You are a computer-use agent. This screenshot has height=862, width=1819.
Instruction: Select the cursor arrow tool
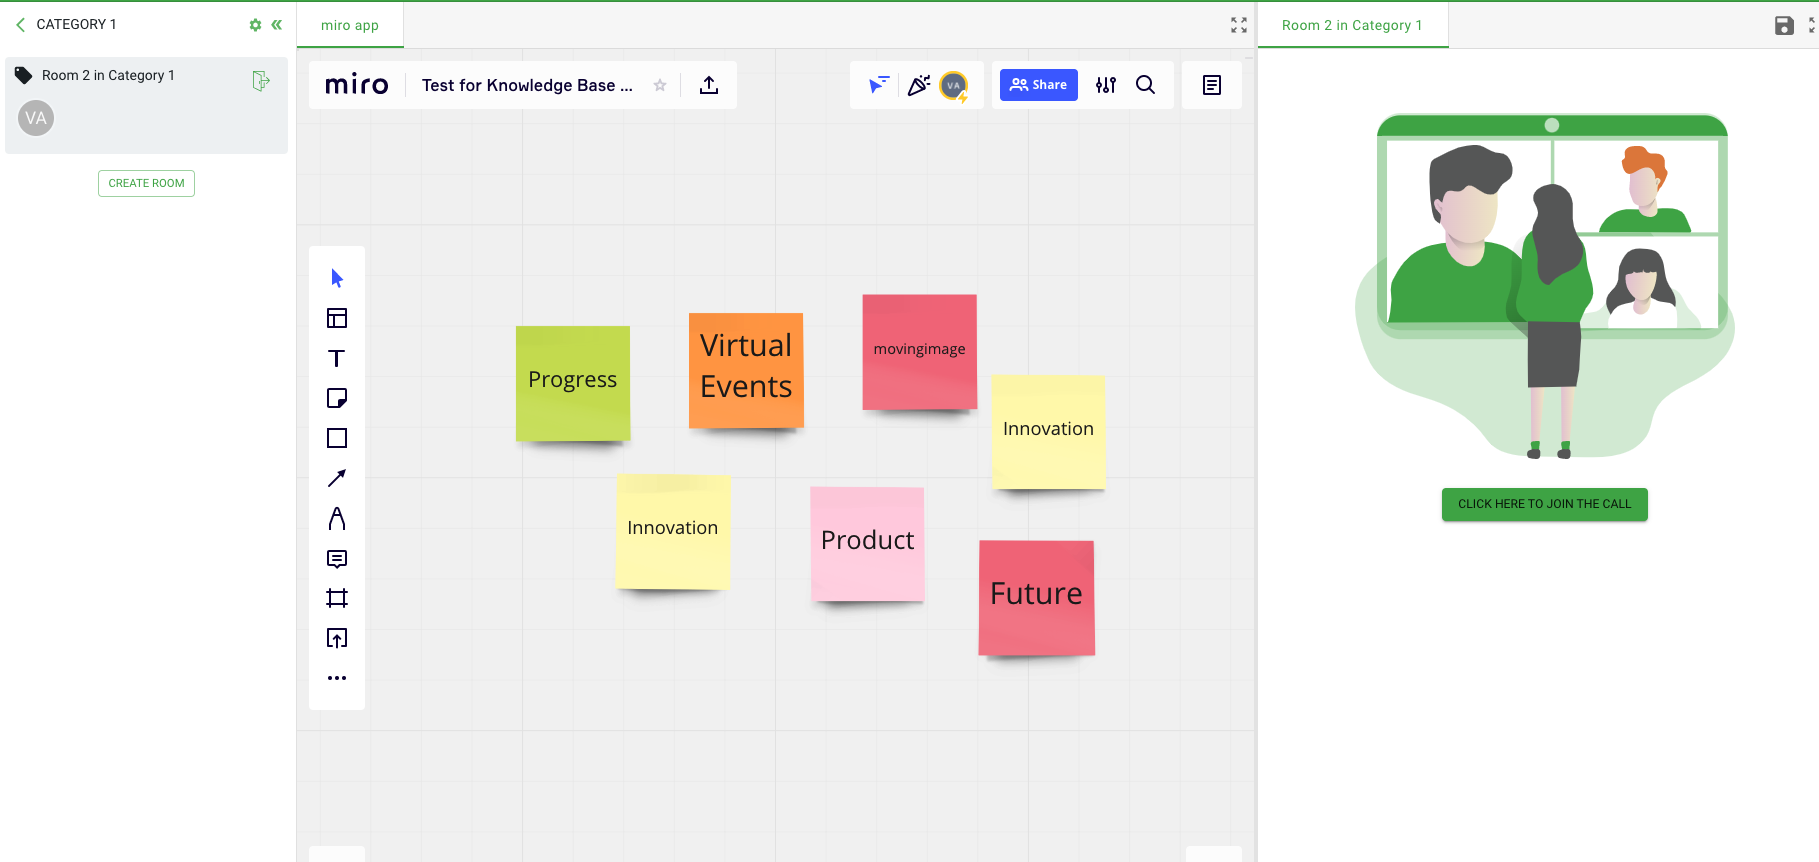(x=337, y=278)
